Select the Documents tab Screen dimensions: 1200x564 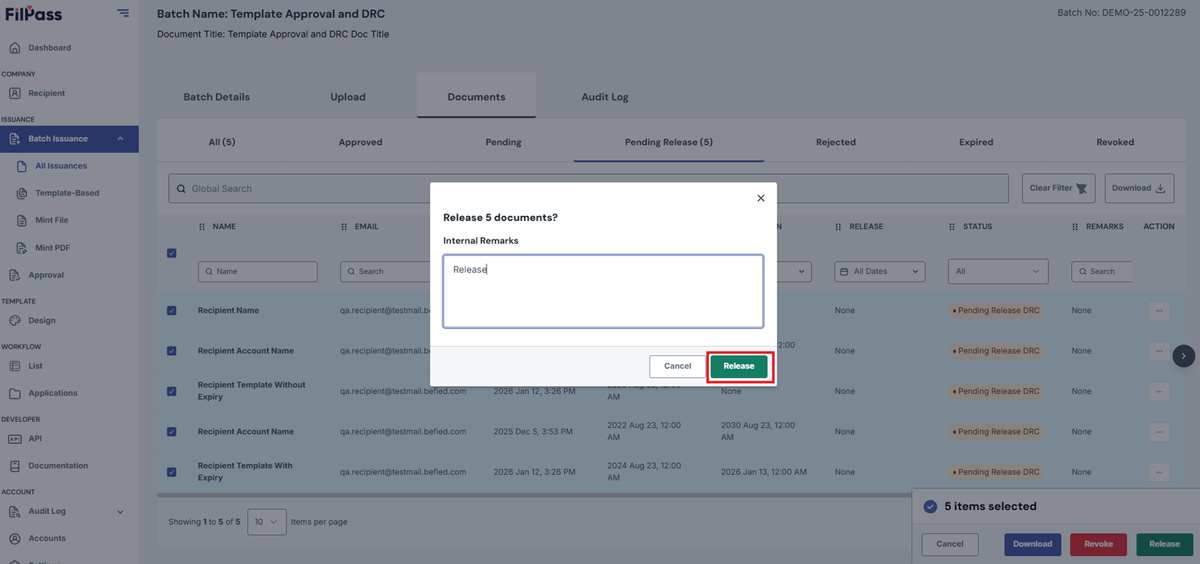tap(476, 97)
